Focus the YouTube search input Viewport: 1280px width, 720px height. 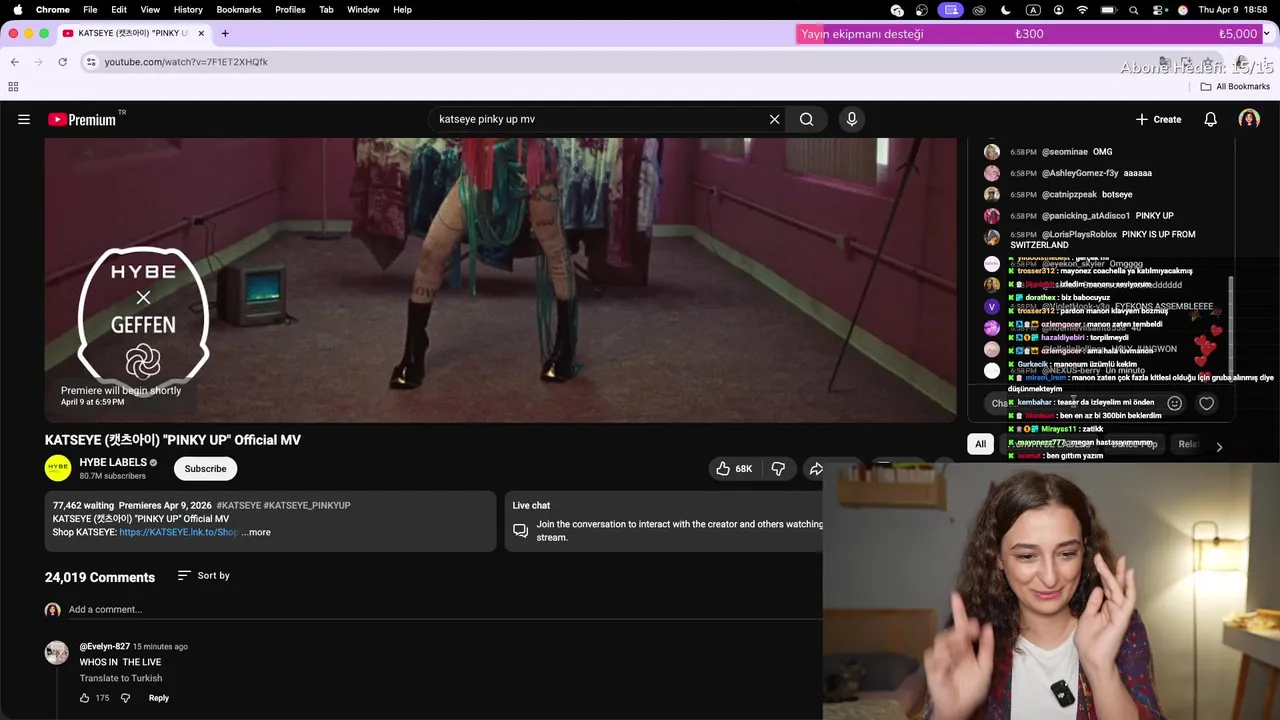click(x=600, y=119)
